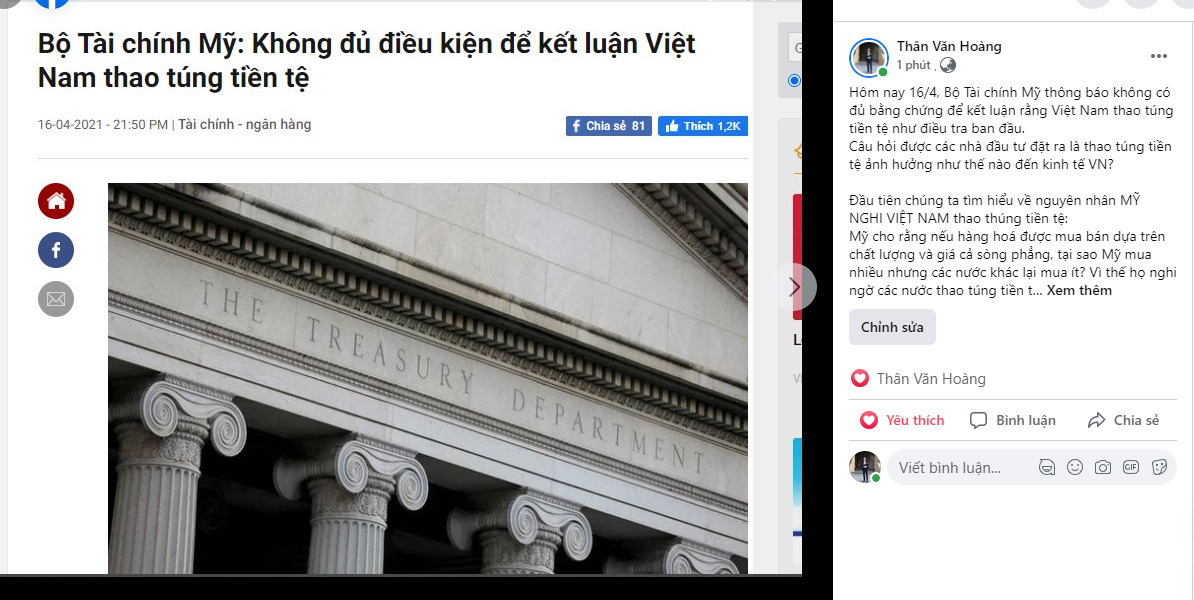Image resolution: width=1194 pixels, height=600 pixels.
Task: Open emoji picker in comment box
Action: click(1074, 468)
